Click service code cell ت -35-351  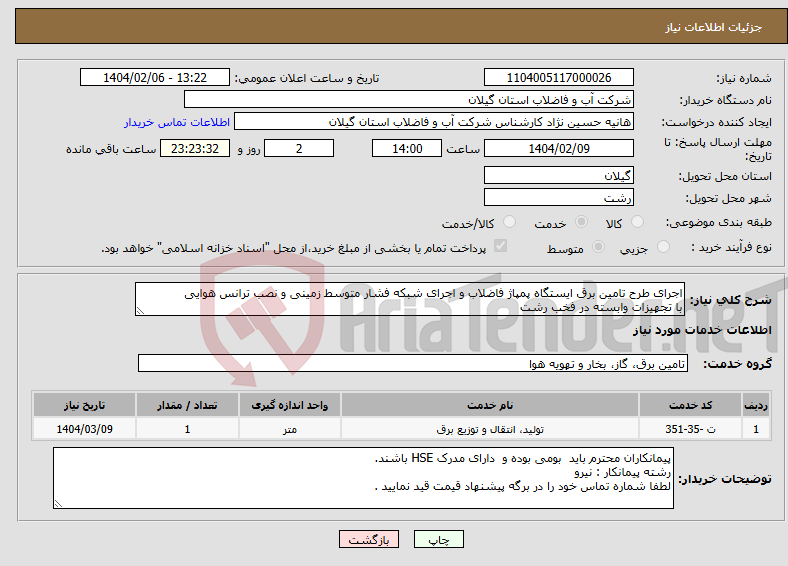point(691,429)
